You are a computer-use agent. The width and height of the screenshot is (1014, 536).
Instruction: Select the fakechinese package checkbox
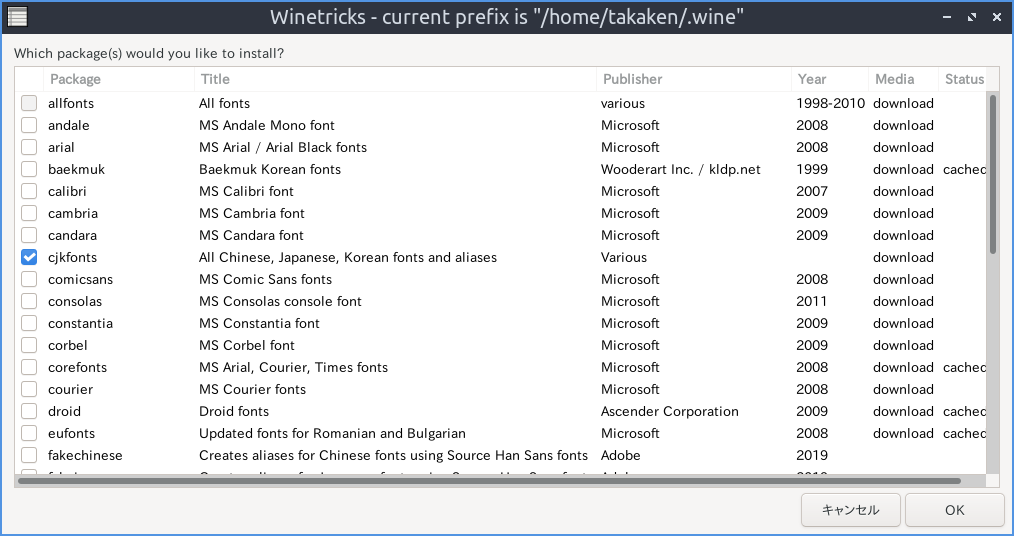click(29, 455)
